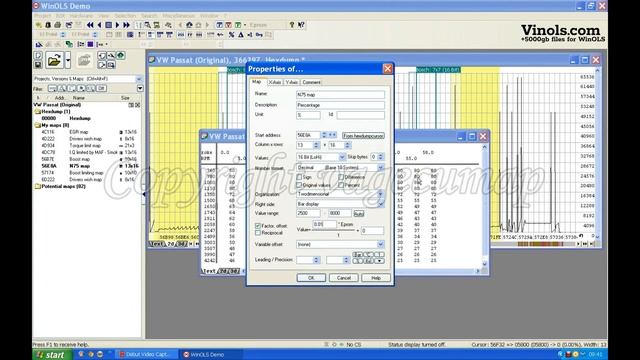The width and height of the screenshot is (640, 360).
Task: Click the Help button in Properties dialog
Action: pos(376,278)
